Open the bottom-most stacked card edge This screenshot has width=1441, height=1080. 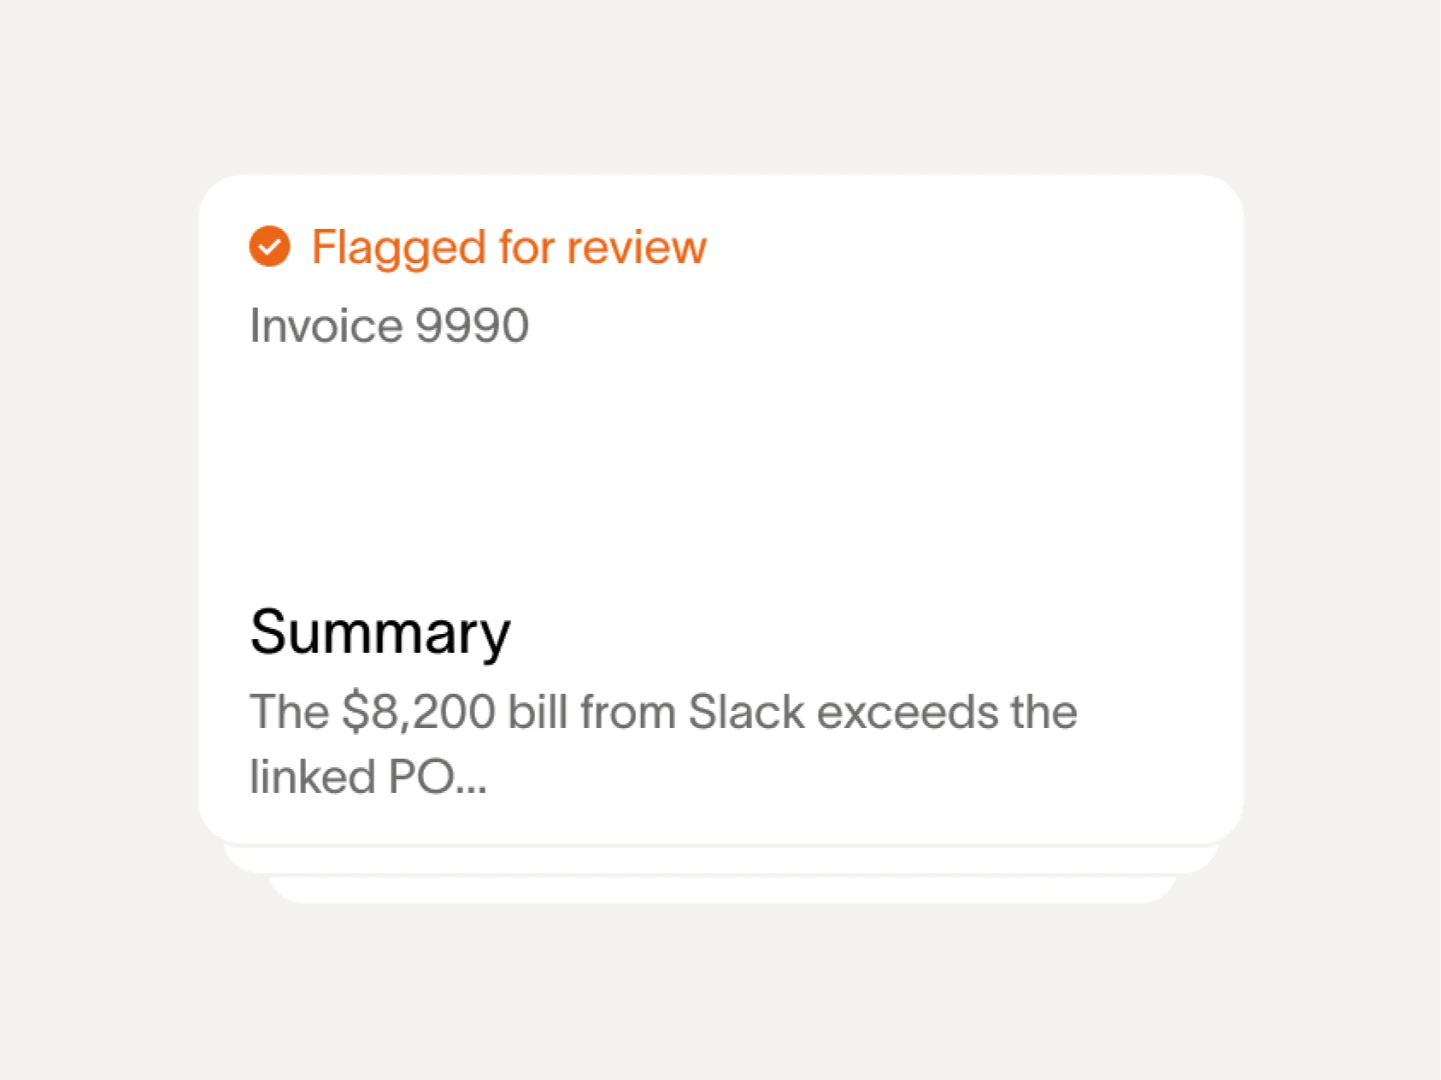[720, 890]
